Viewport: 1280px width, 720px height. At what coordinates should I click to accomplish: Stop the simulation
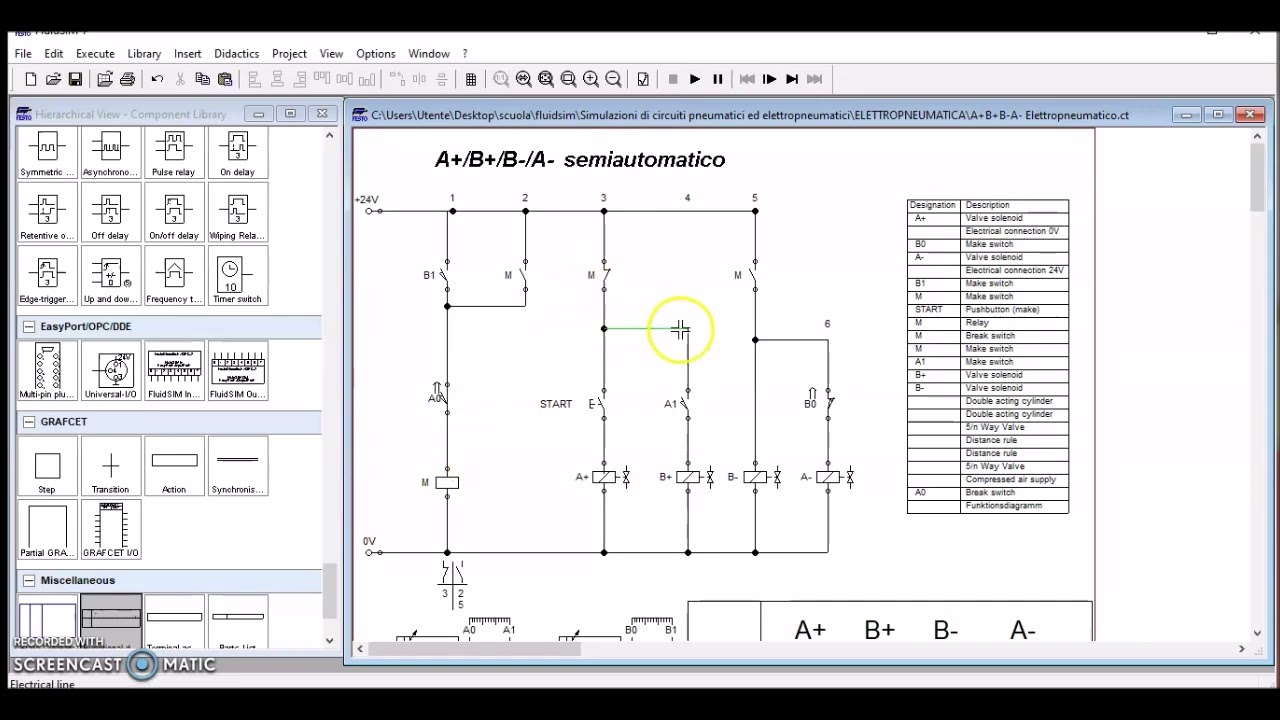[673, 79]
